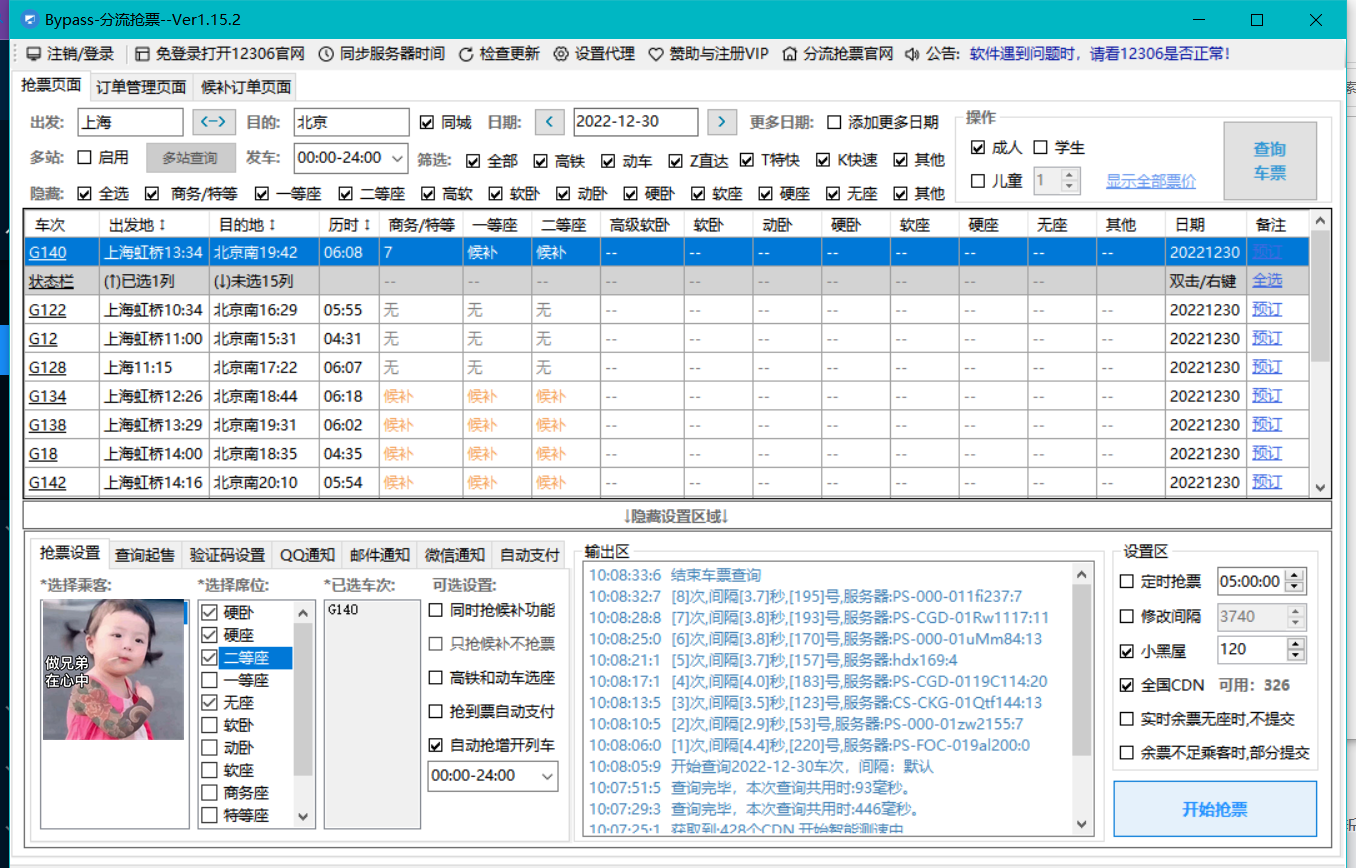This screenshot has height=868, width=1356.
Task: Open the 查询起售 settings tab
Action: tap(145, 555)
